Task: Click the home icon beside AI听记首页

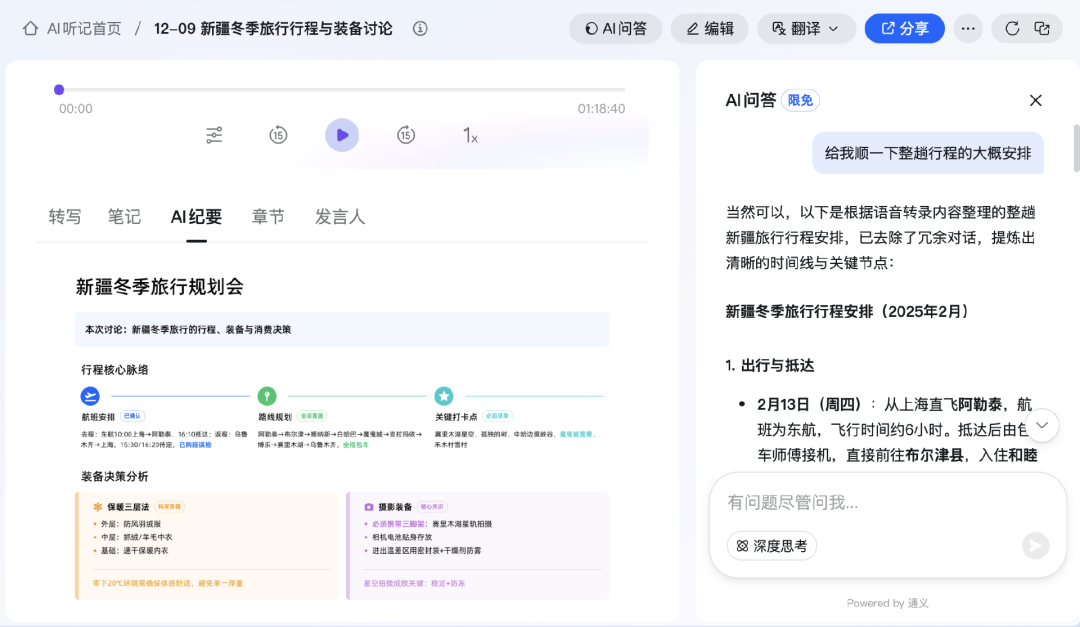Action: point(31,28)
